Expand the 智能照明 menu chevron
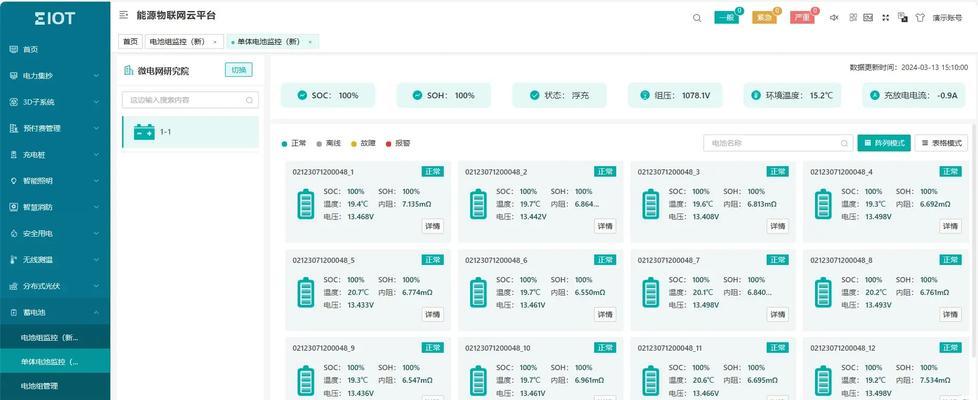The image size is (978, 400). pyautogui.click(x=96, y=180)
